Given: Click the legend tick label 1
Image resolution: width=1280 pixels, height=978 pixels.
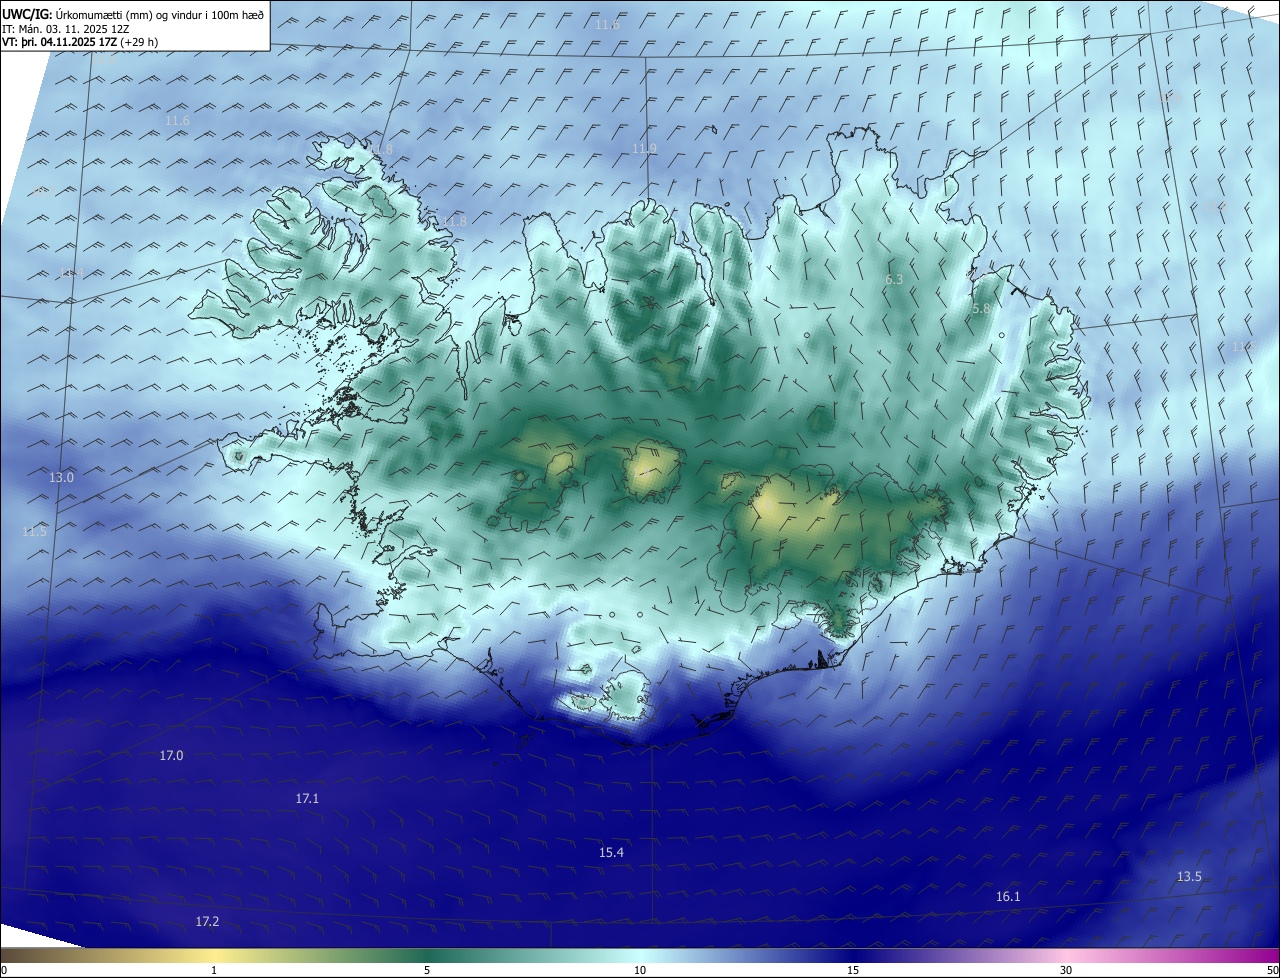Looking at the screenshot, I should click(x=214, y=970).
